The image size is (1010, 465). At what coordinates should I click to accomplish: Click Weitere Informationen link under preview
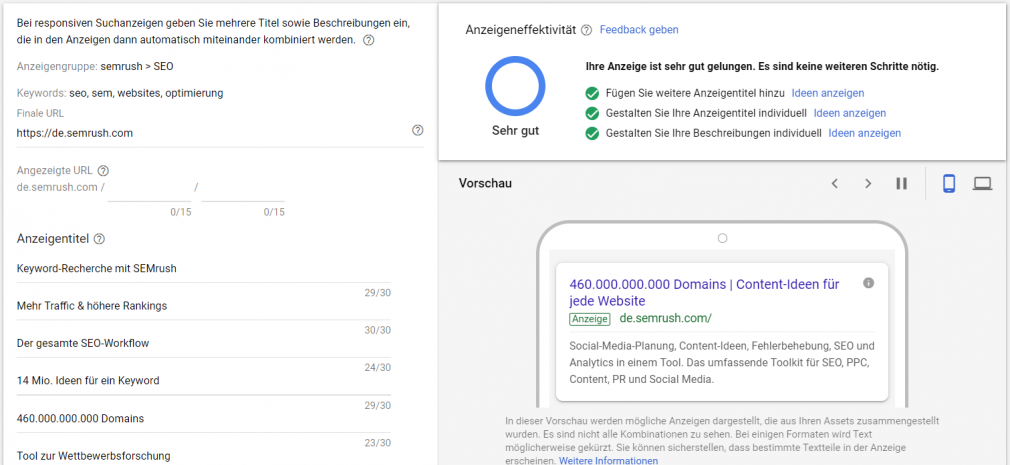(x=609, y=460)
